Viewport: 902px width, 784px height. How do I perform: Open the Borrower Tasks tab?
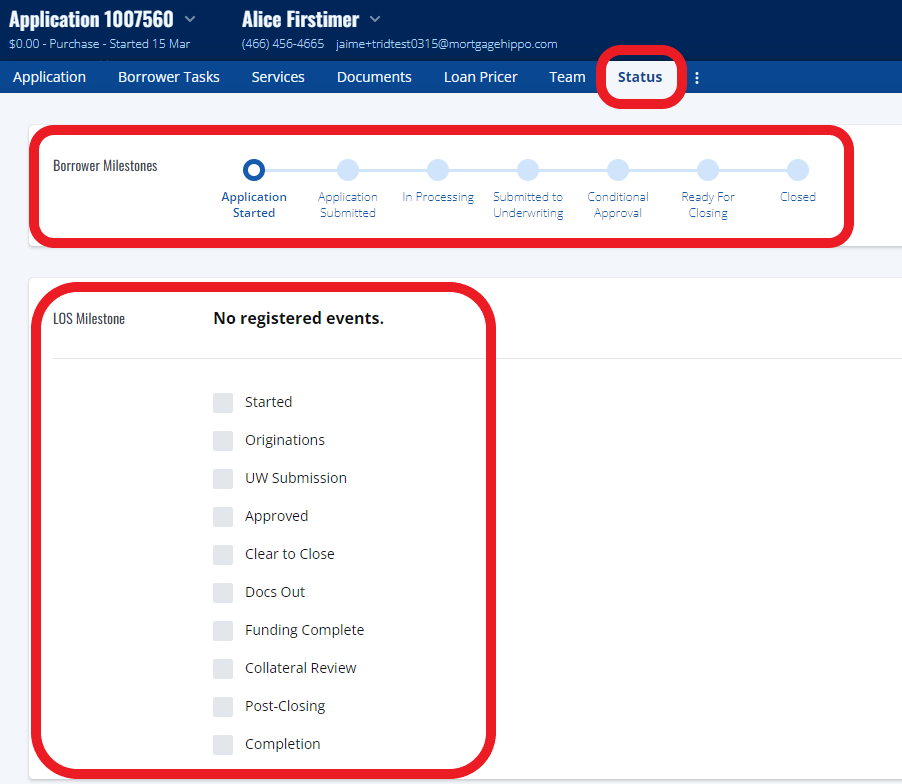point(169,77)
